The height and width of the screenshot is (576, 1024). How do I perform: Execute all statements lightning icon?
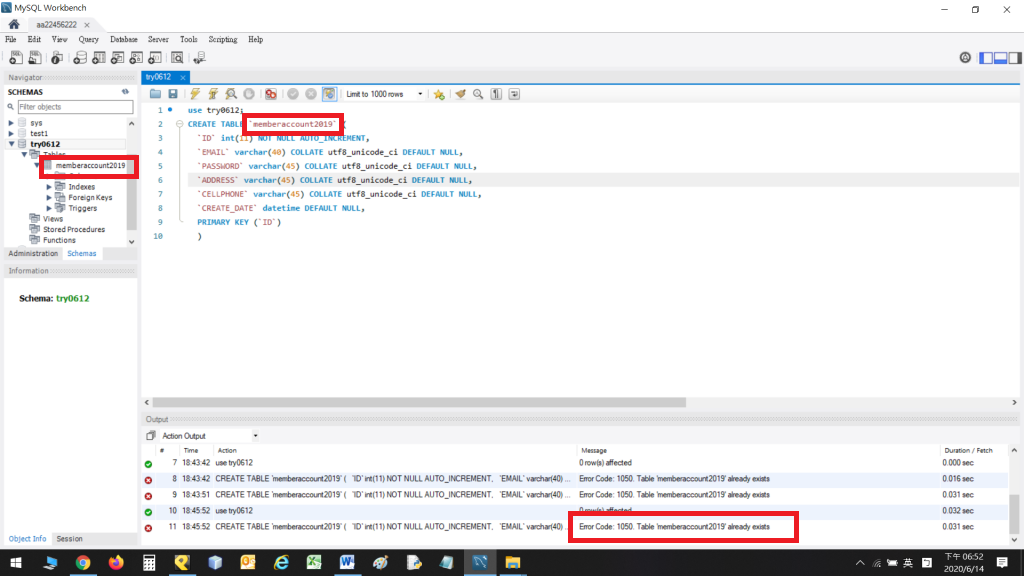195,94
